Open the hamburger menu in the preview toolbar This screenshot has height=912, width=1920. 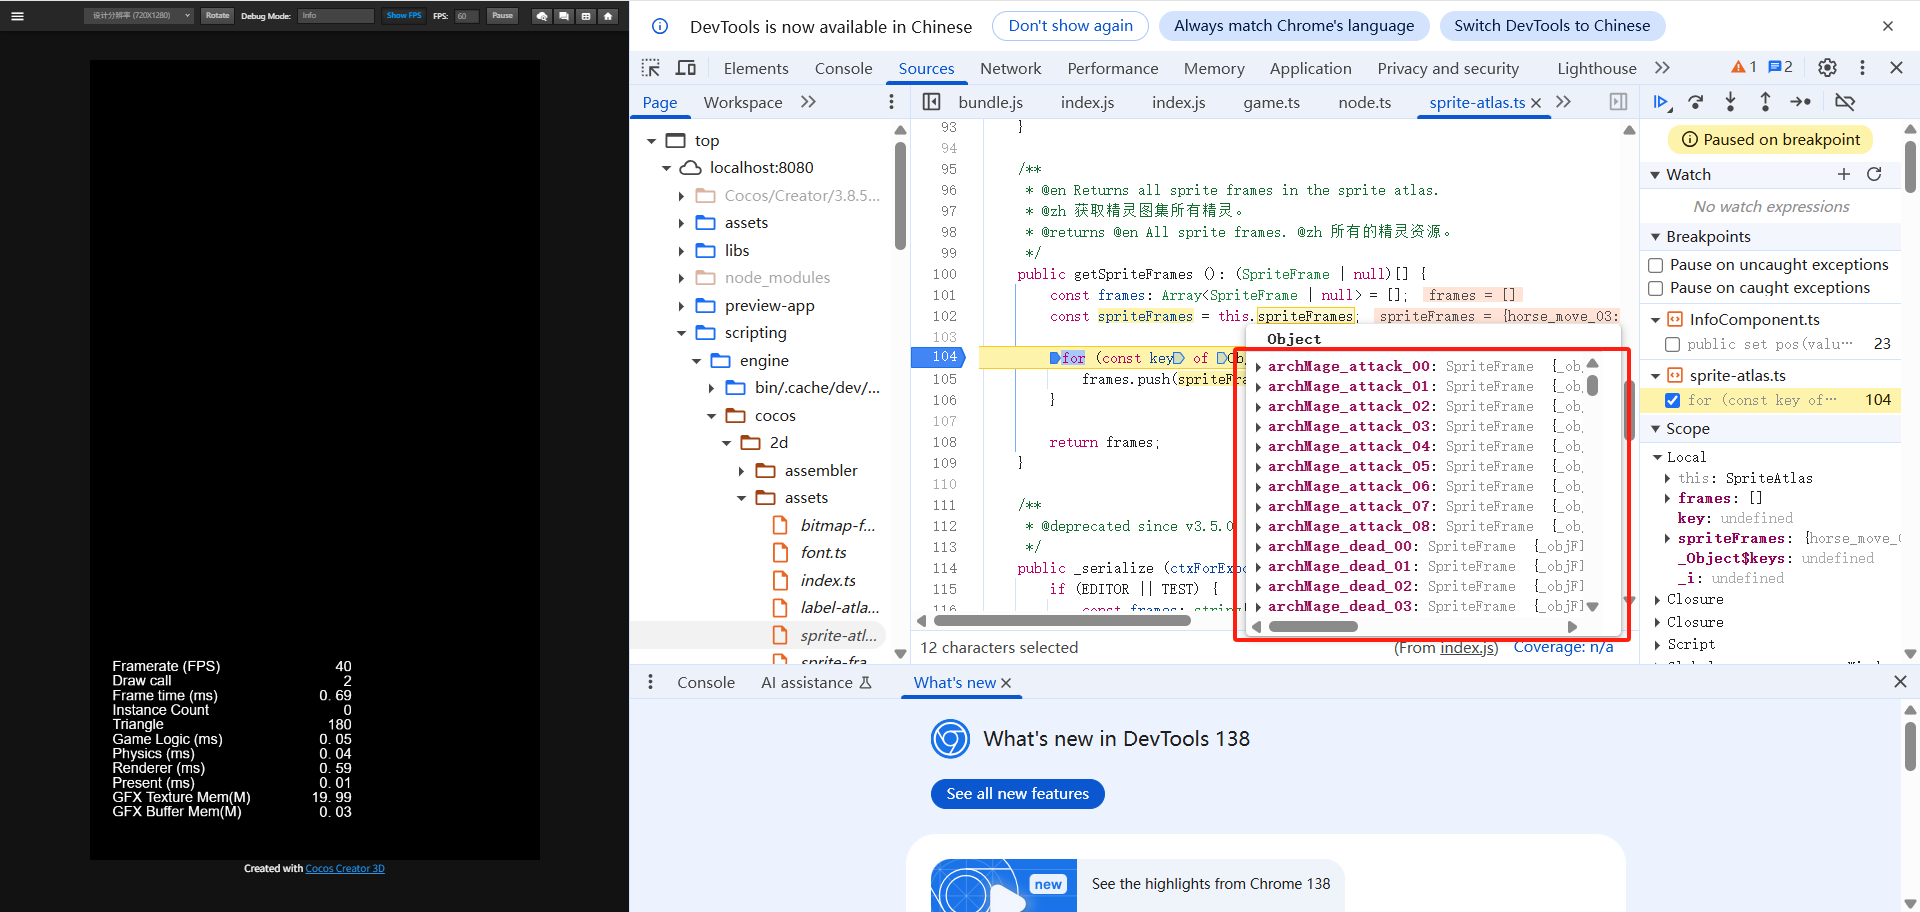17,16
